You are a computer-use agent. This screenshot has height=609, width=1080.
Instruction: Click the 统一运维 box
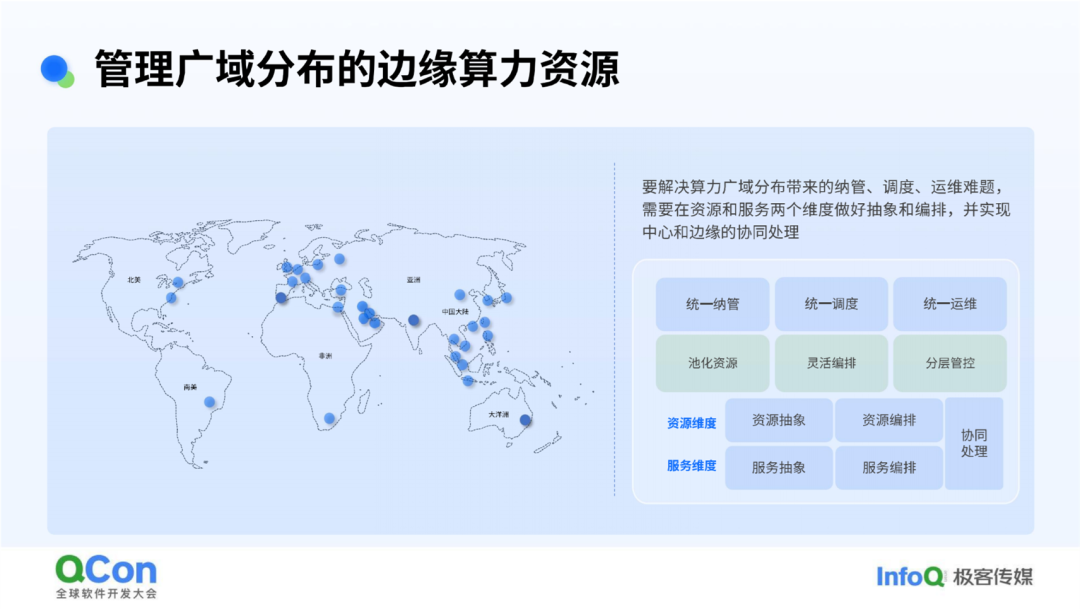click(x=950, y=304)
